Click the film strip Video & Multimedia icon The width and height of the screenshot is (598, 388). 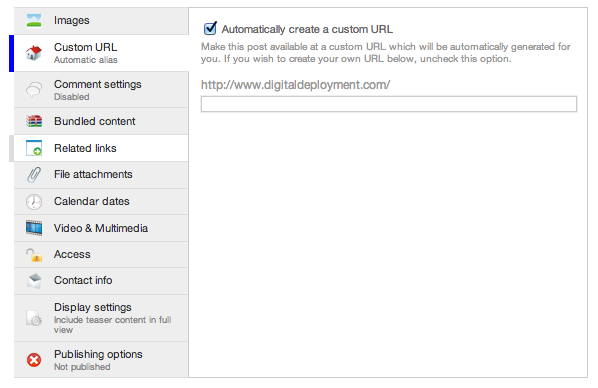coord(34,228)
